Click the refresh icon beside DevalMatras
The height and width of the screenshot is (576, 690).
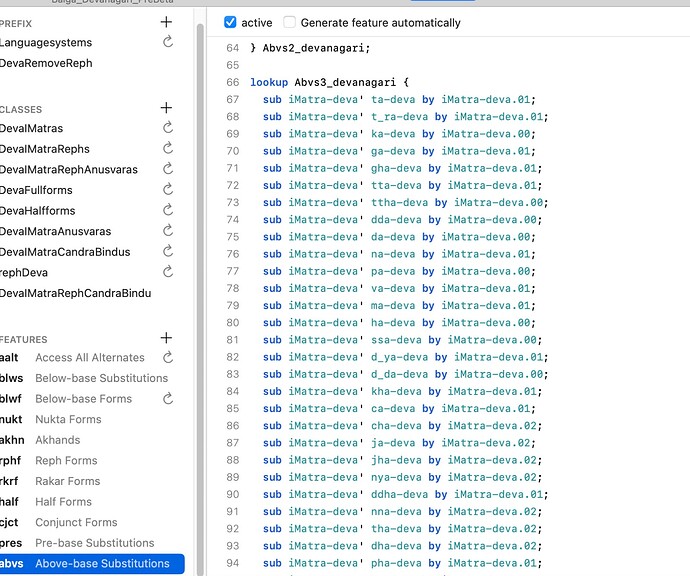[x=168, y=129]
